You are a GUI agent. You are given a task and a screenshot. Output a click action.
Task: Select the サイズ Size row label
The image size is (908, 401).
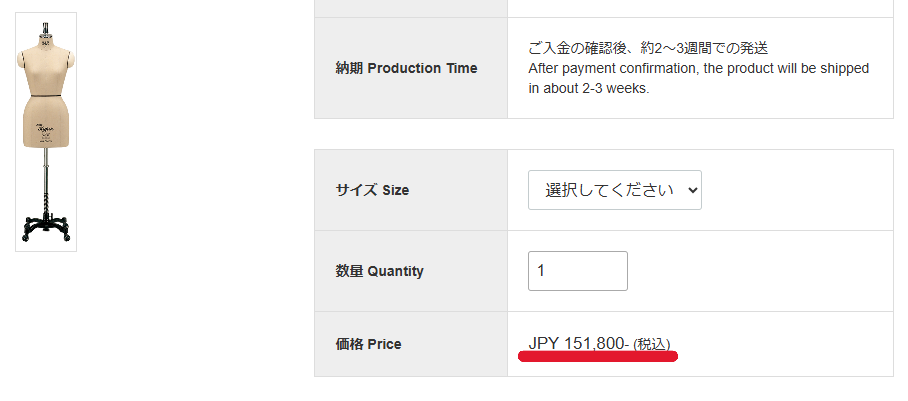pyautogui.click(x=371, y=190)
